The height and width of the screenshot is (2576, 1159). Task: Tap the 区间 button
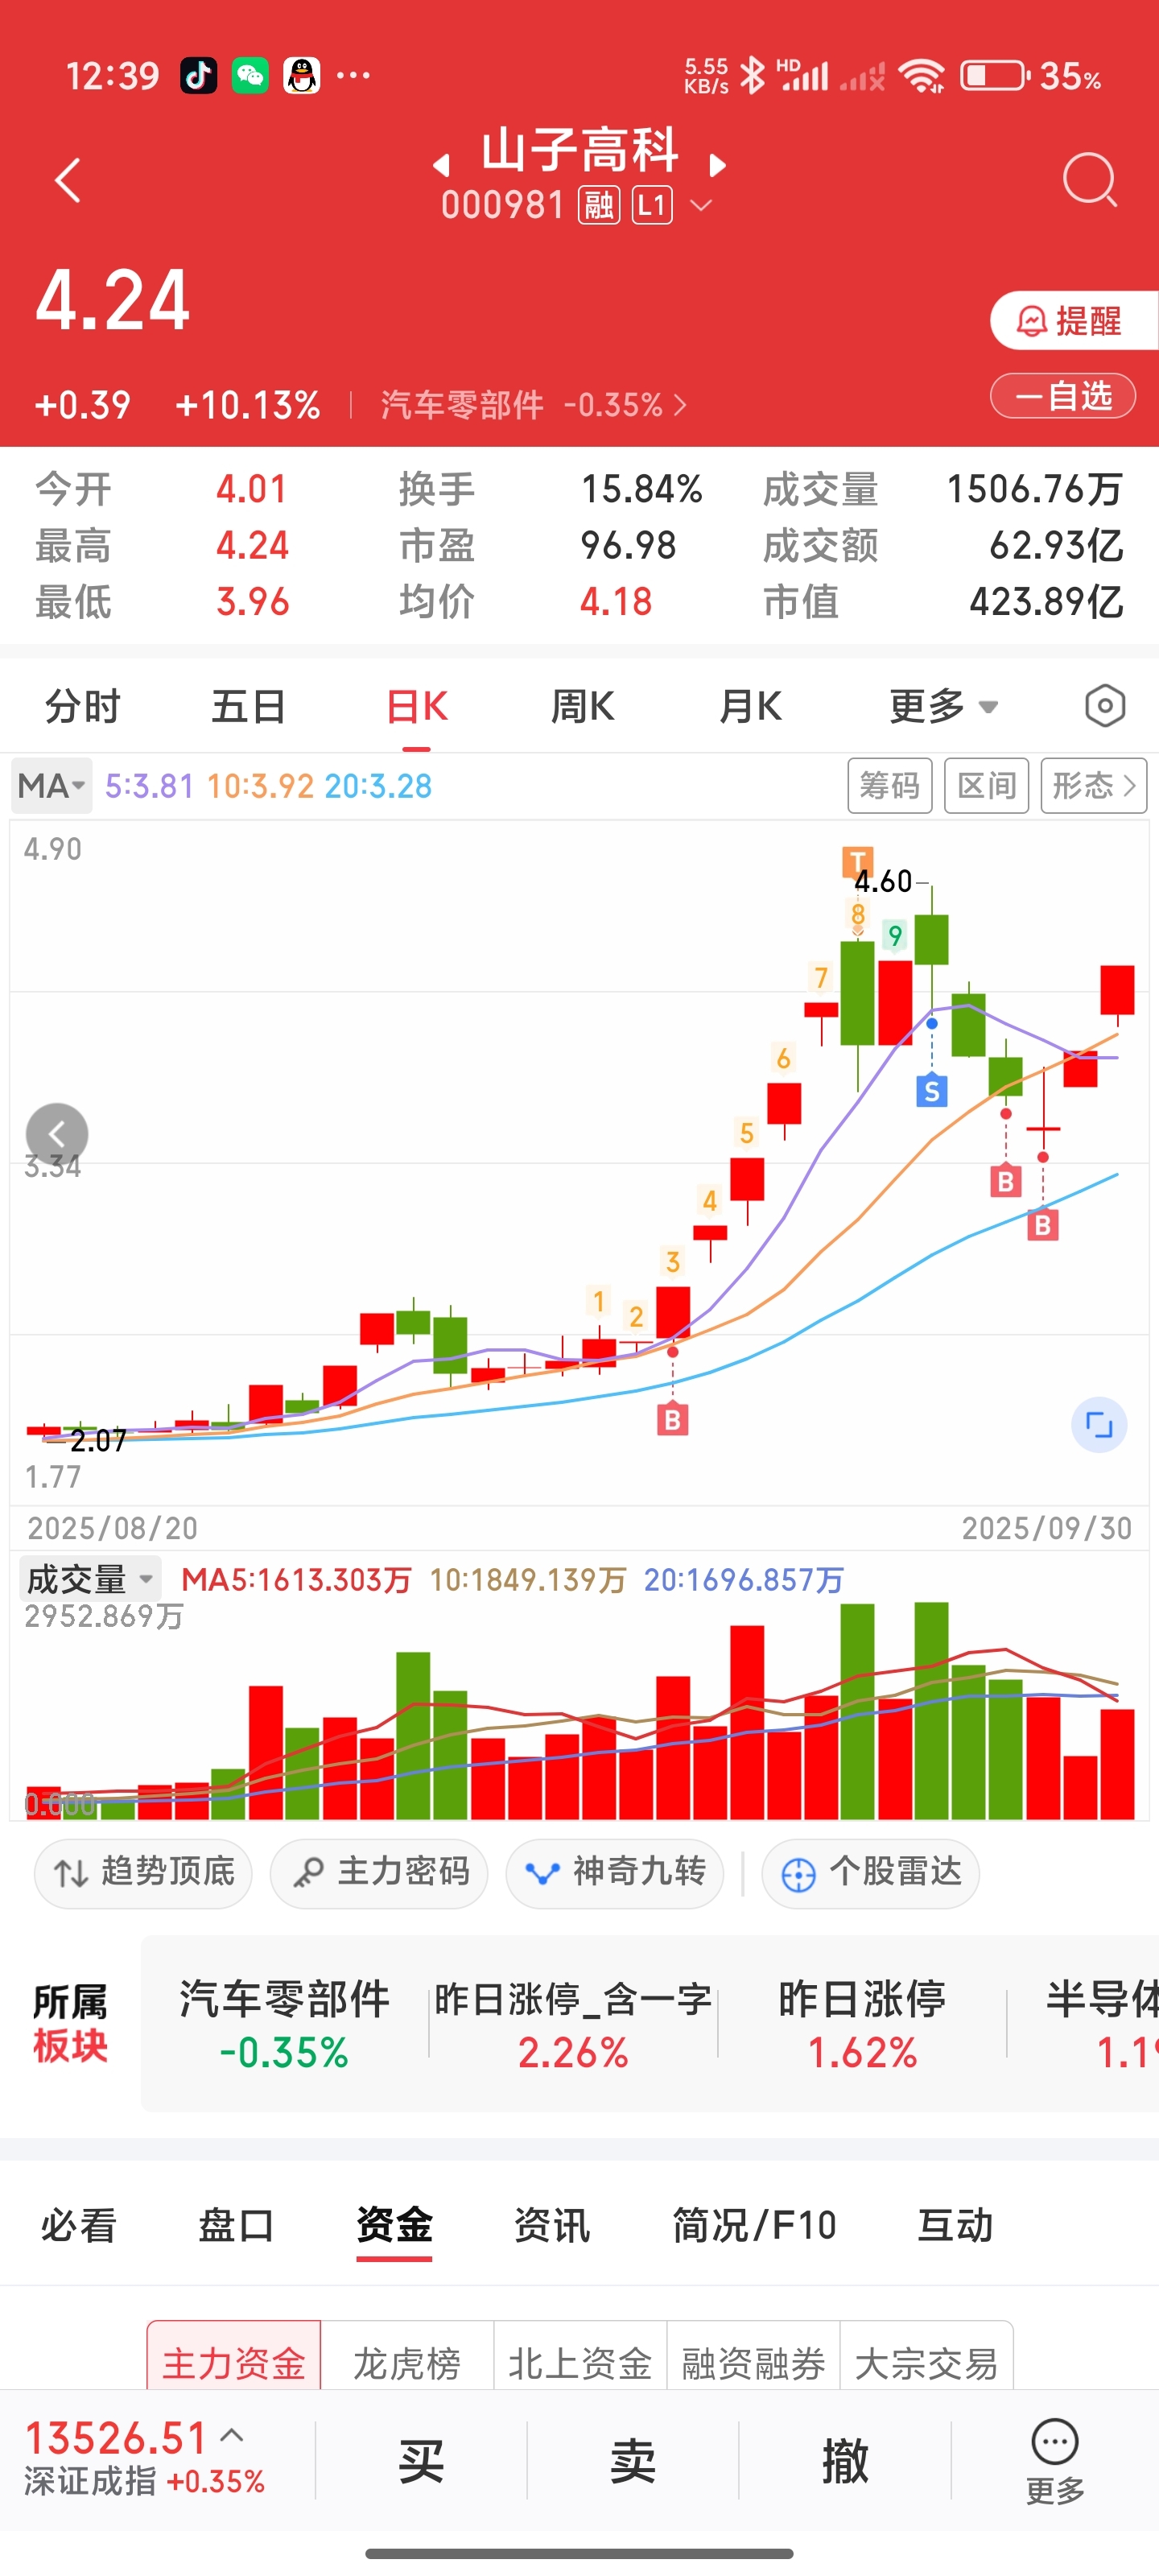(986, 786)
